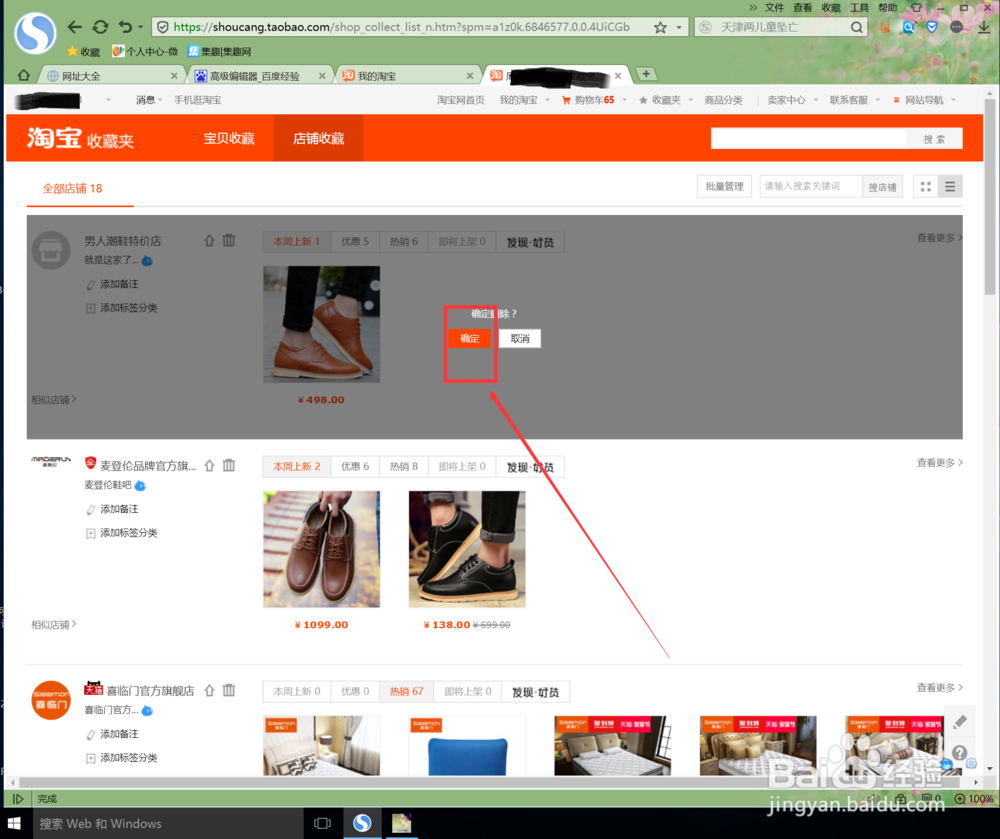
Task: Focus the 请输入搜索关键词 input field
Action: click(811, 187)
